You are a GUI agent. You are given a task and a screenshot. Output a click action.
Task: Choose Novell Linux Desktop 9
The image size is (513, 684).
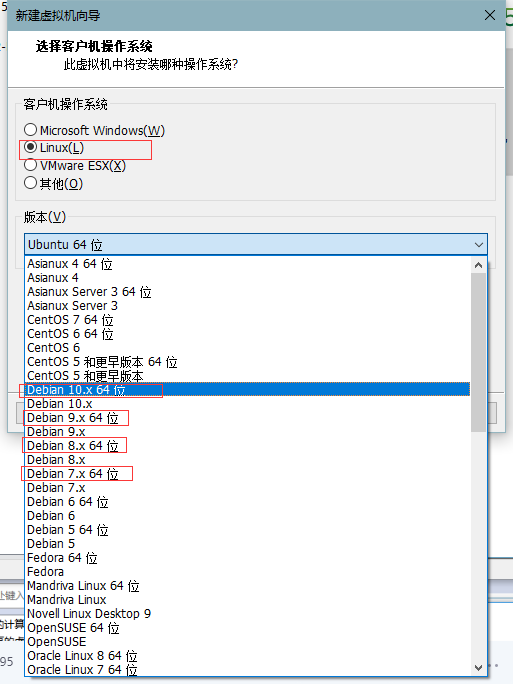click(248, 613)
